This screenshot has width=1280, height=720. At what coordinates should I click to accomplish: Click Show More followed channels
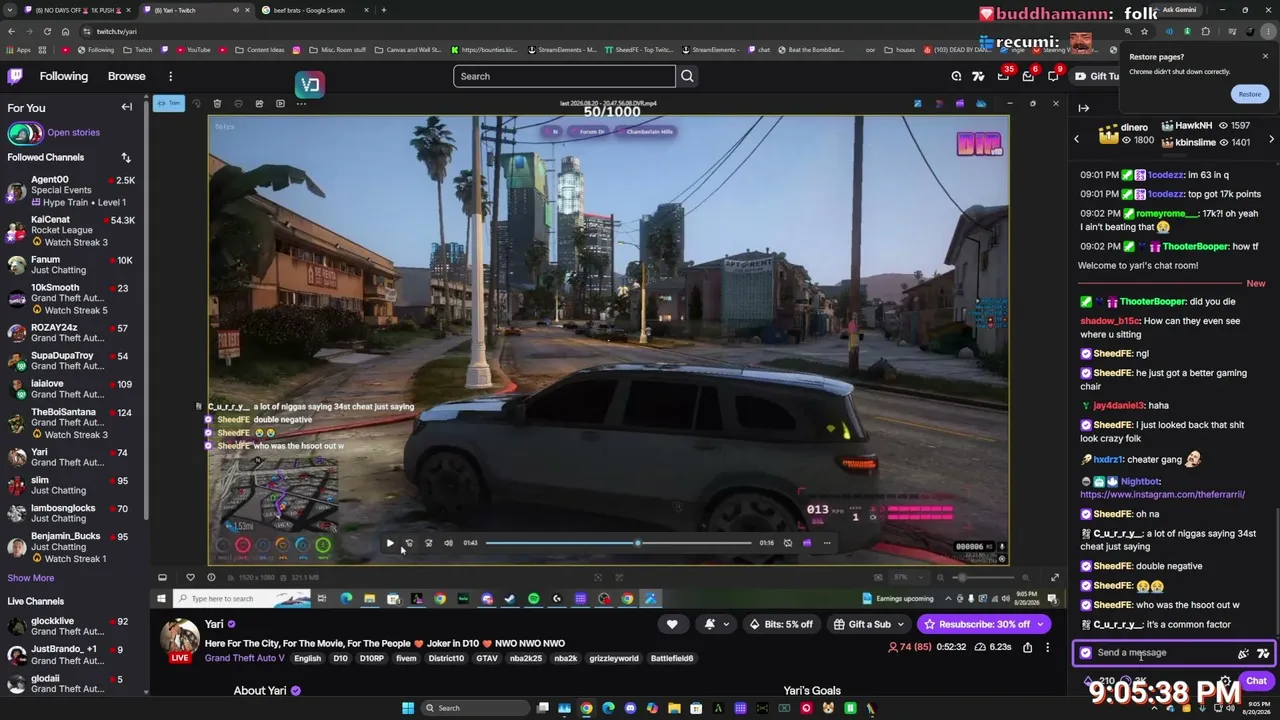click(31, 578)
